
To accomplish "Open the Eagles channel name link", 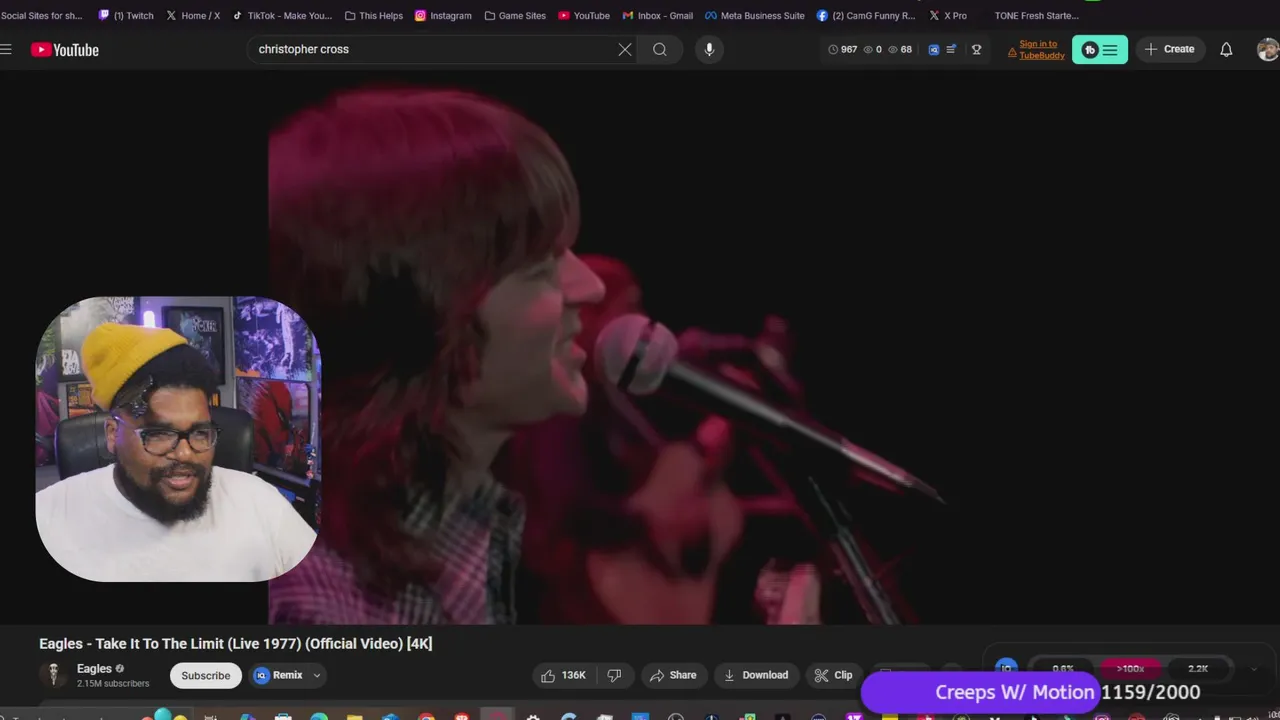I will click(x=94, y=669).
